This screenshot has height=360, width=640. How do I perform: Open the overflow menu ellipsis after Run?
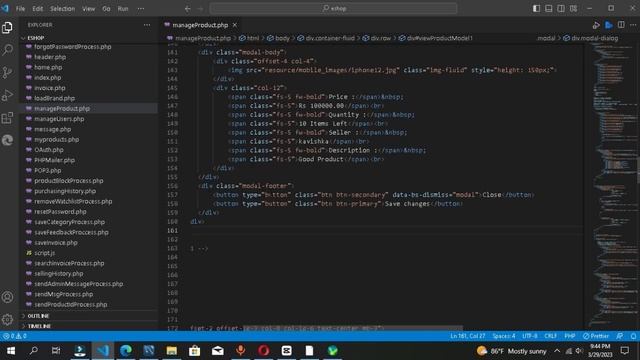(140, 9)
